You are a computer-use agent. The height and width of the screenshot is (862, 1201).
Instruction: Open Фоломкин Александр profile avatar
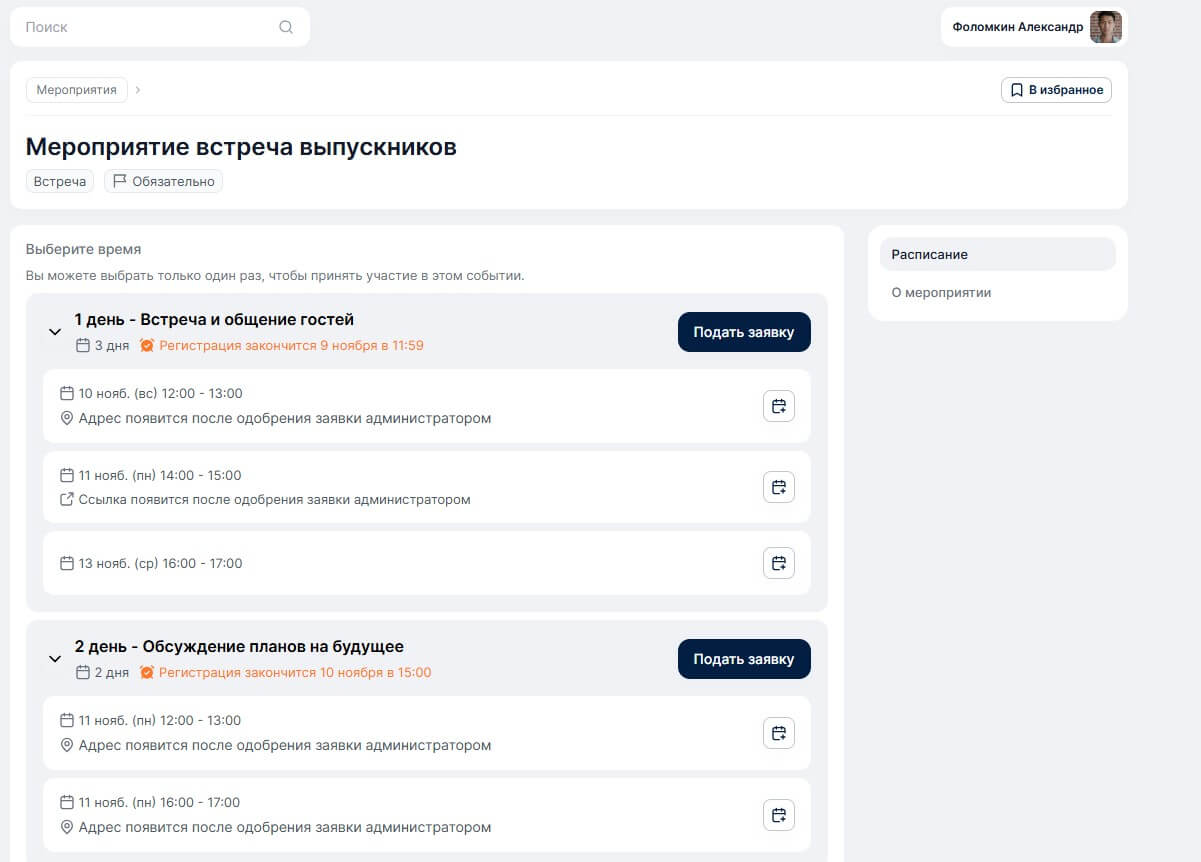tap(1105, 27)
